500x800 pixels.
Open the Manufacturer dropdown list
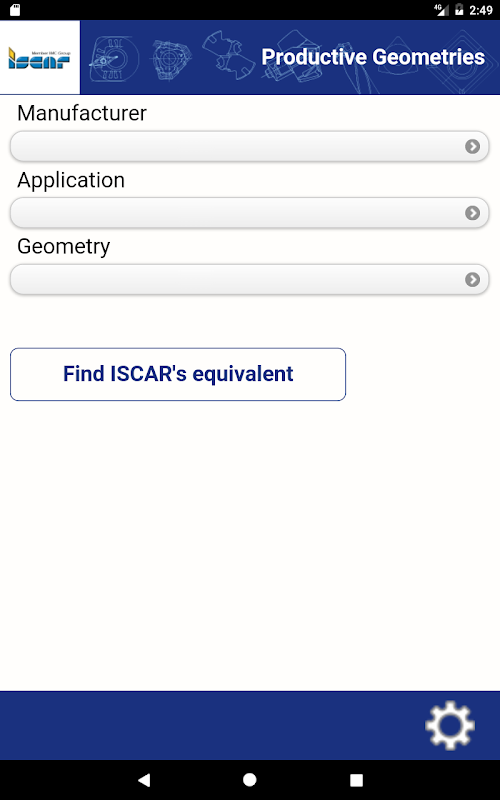[x=249, y=146]
